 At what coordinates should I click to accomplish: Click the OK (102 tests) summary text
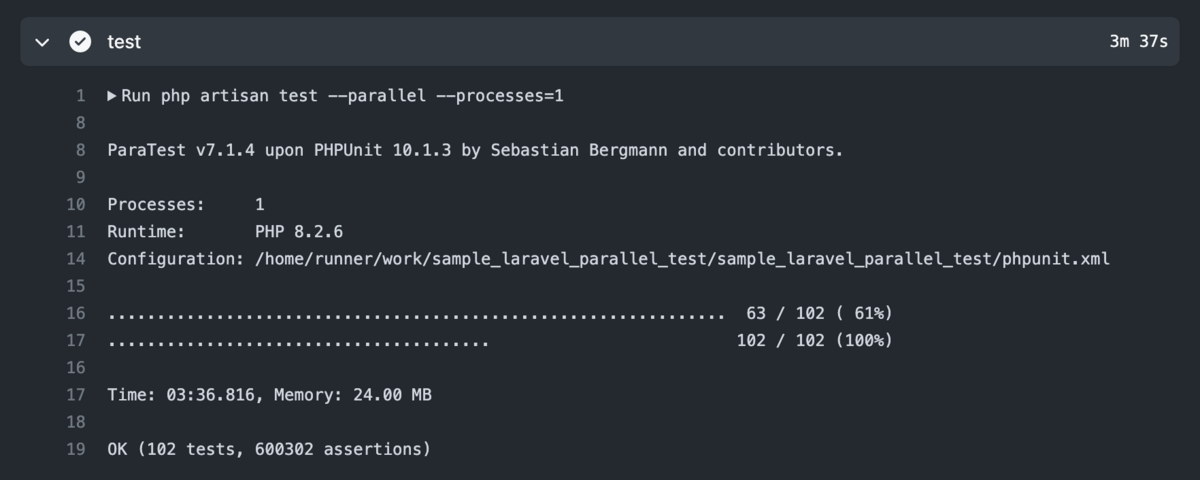pyautogui.click(x=269, y=449)
